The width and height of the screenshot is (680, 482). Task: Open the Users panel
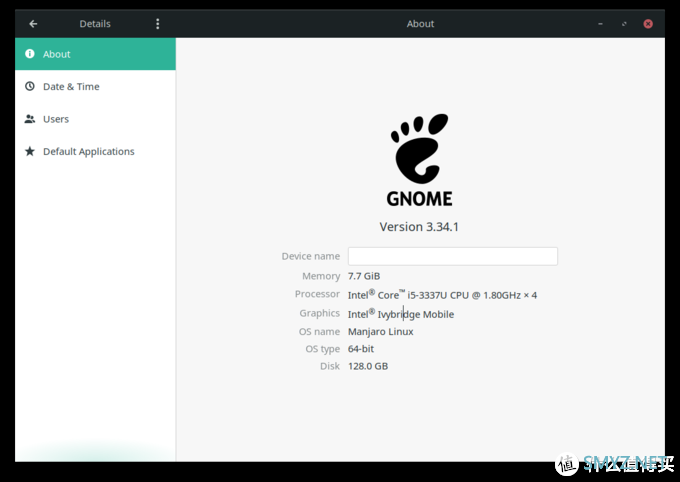[x=95, y=119]
